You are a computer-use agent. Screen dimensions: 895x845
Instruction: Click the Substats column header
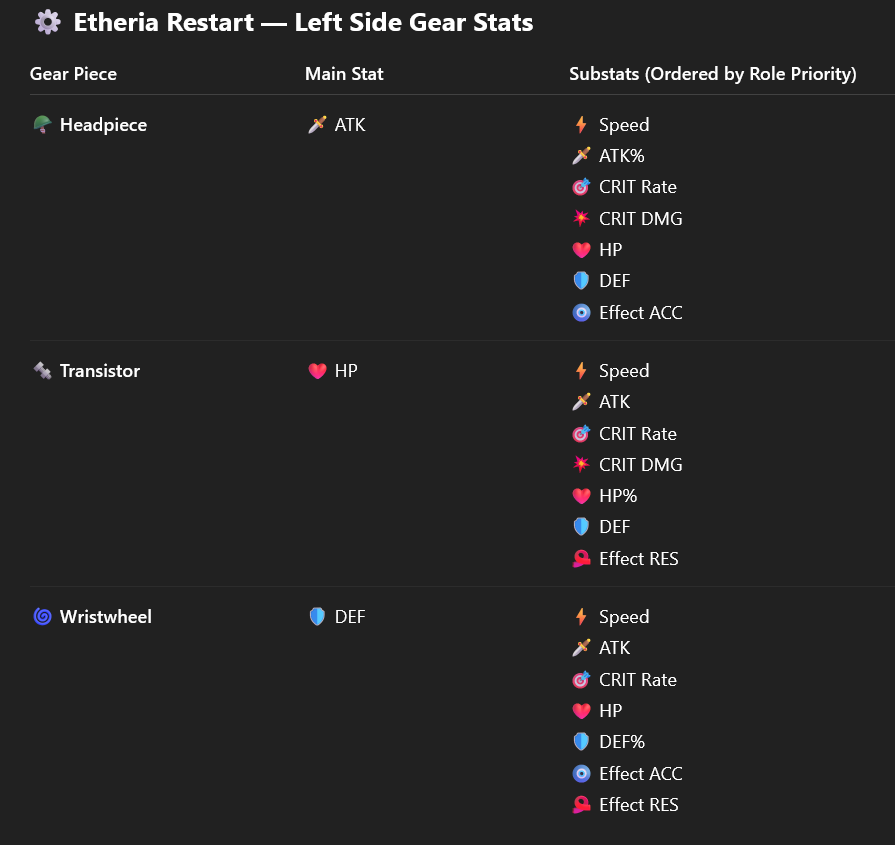coord(713,74)
